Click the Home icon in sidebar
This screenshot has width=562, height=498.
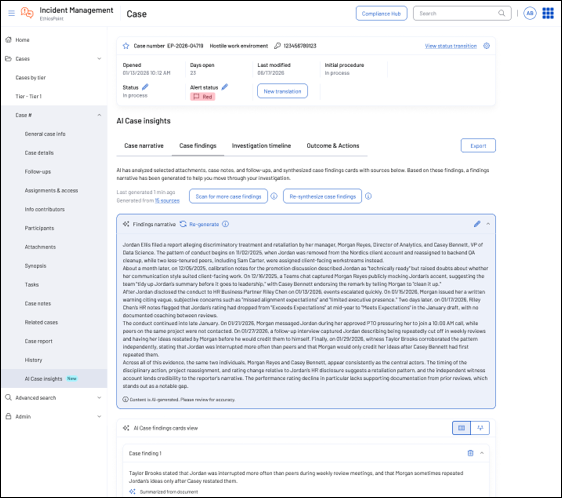coord(9,40)
